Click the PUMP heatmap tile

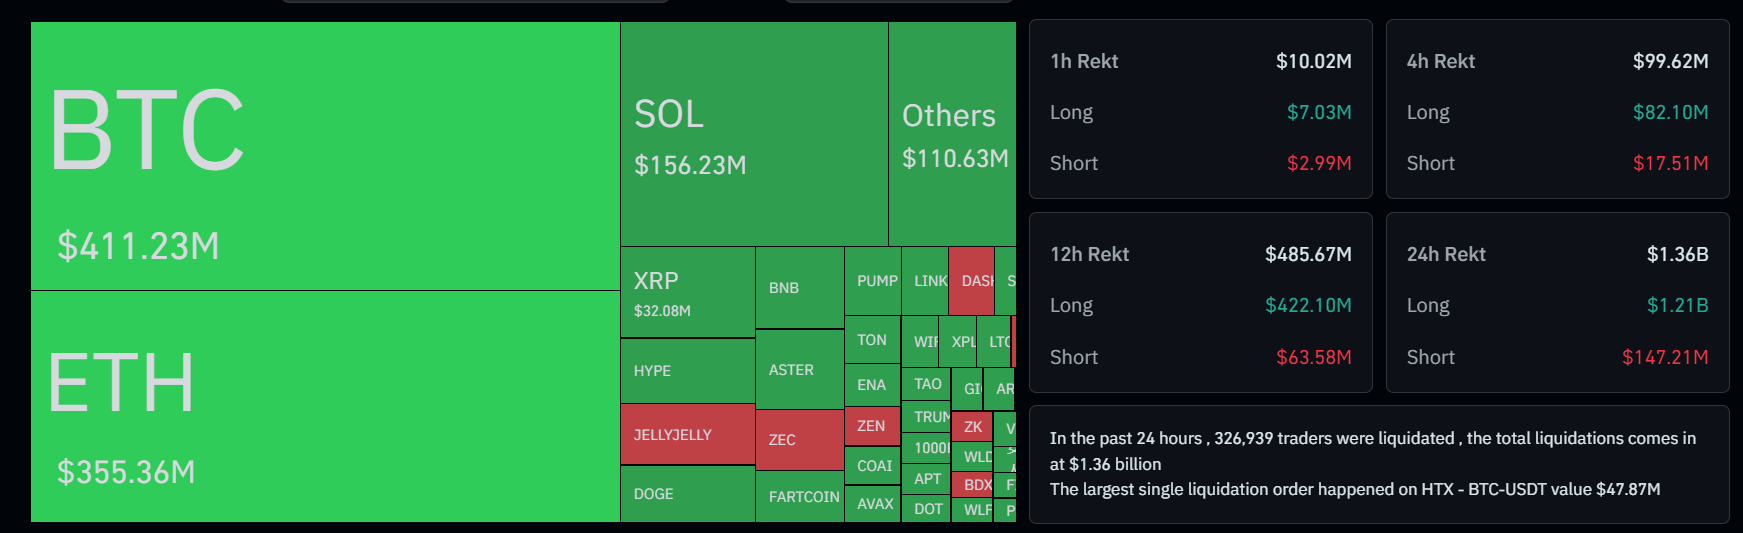pos(872,281)
